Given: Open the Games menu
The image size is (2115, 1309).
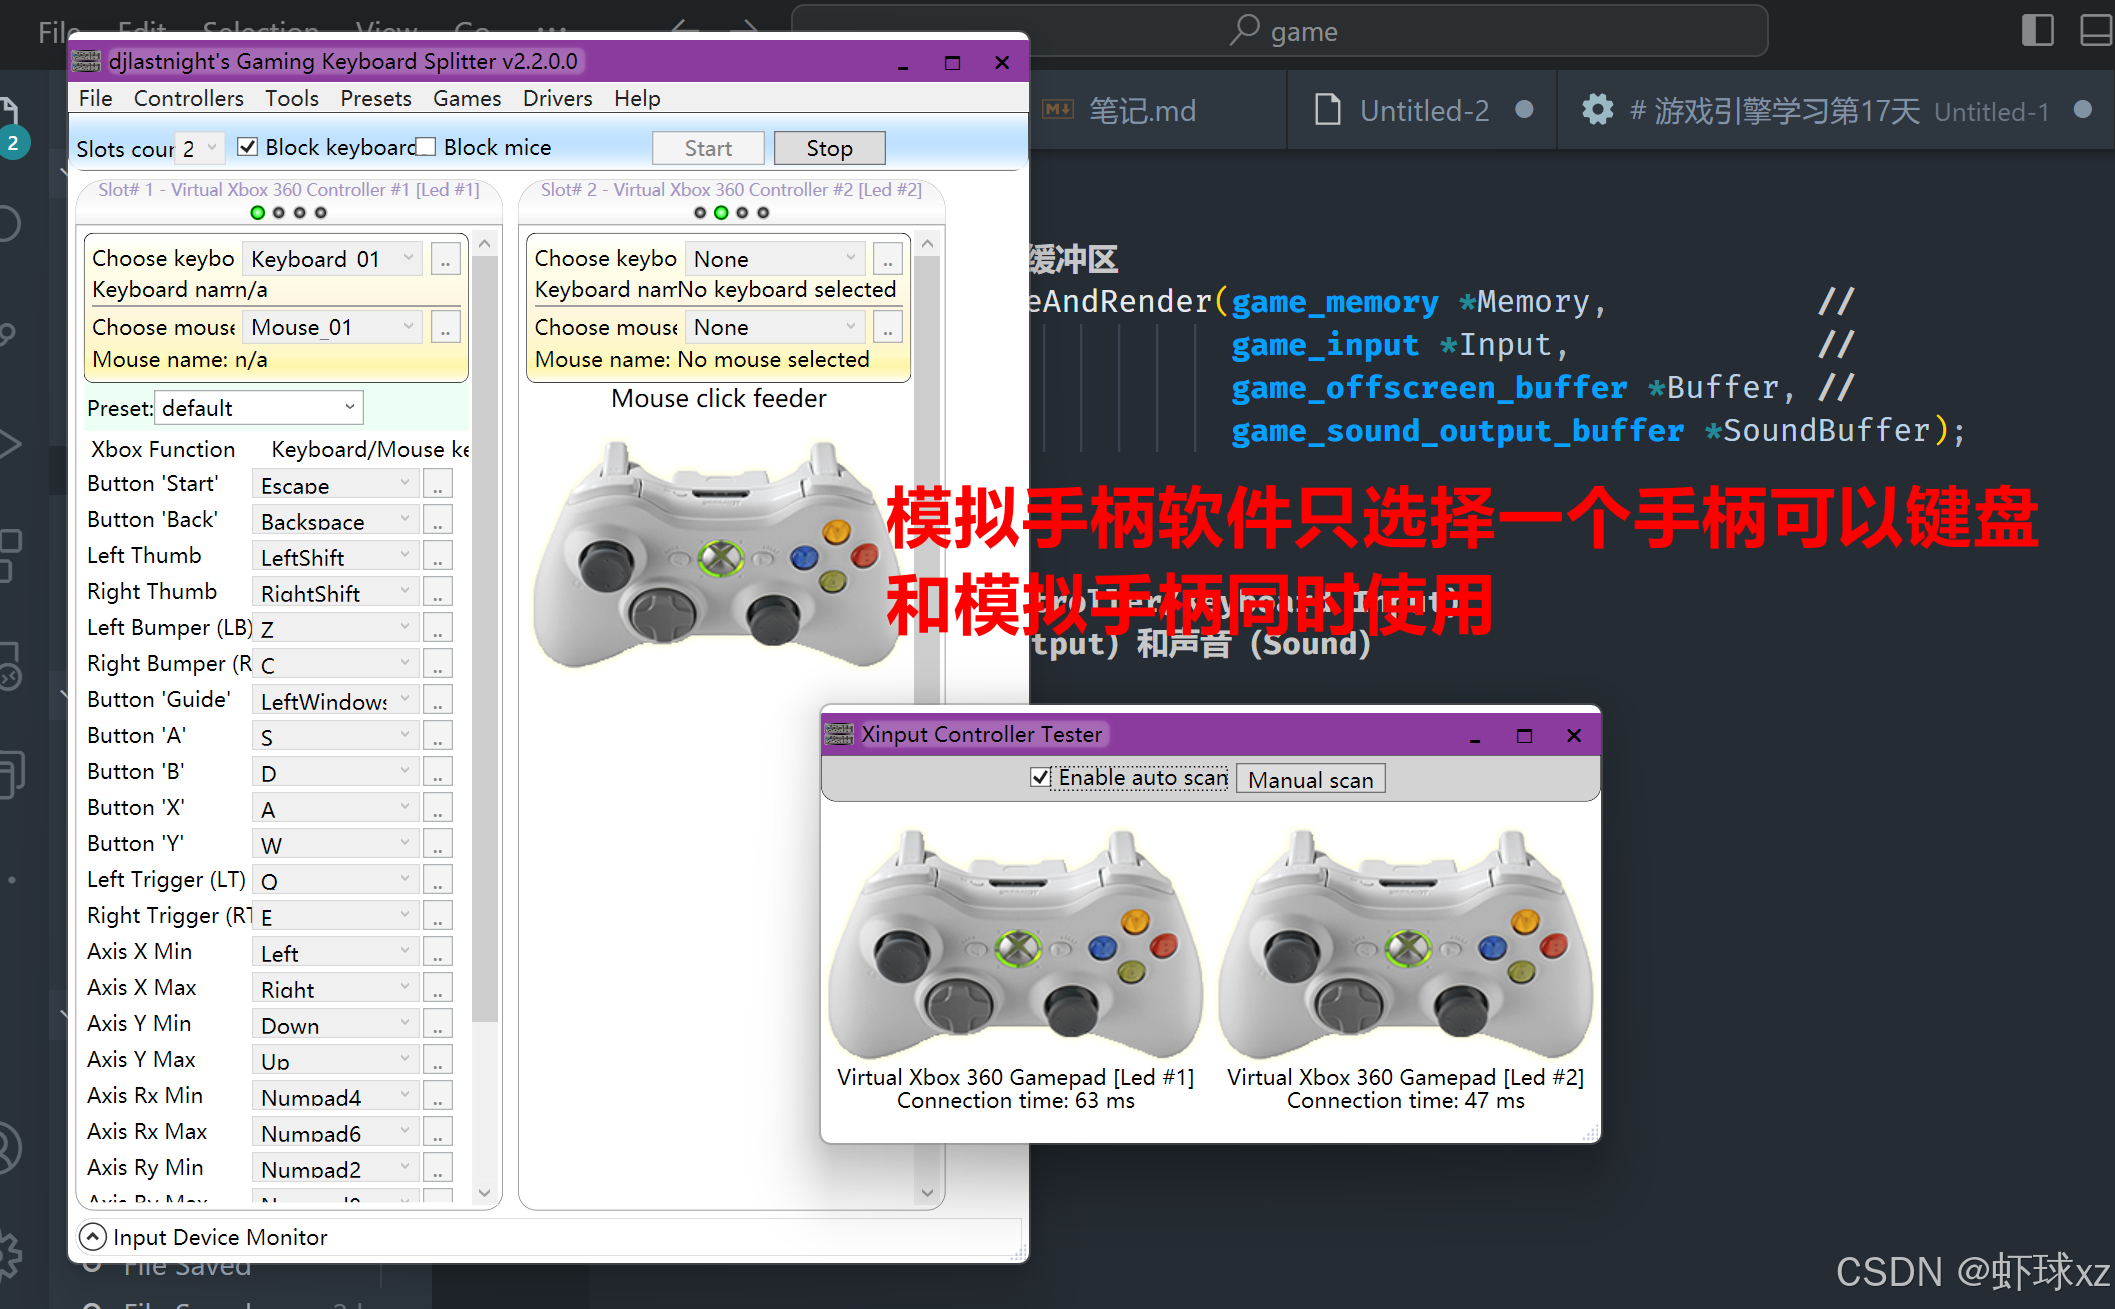Looking at the screenshot, I should tap(466, 98).
